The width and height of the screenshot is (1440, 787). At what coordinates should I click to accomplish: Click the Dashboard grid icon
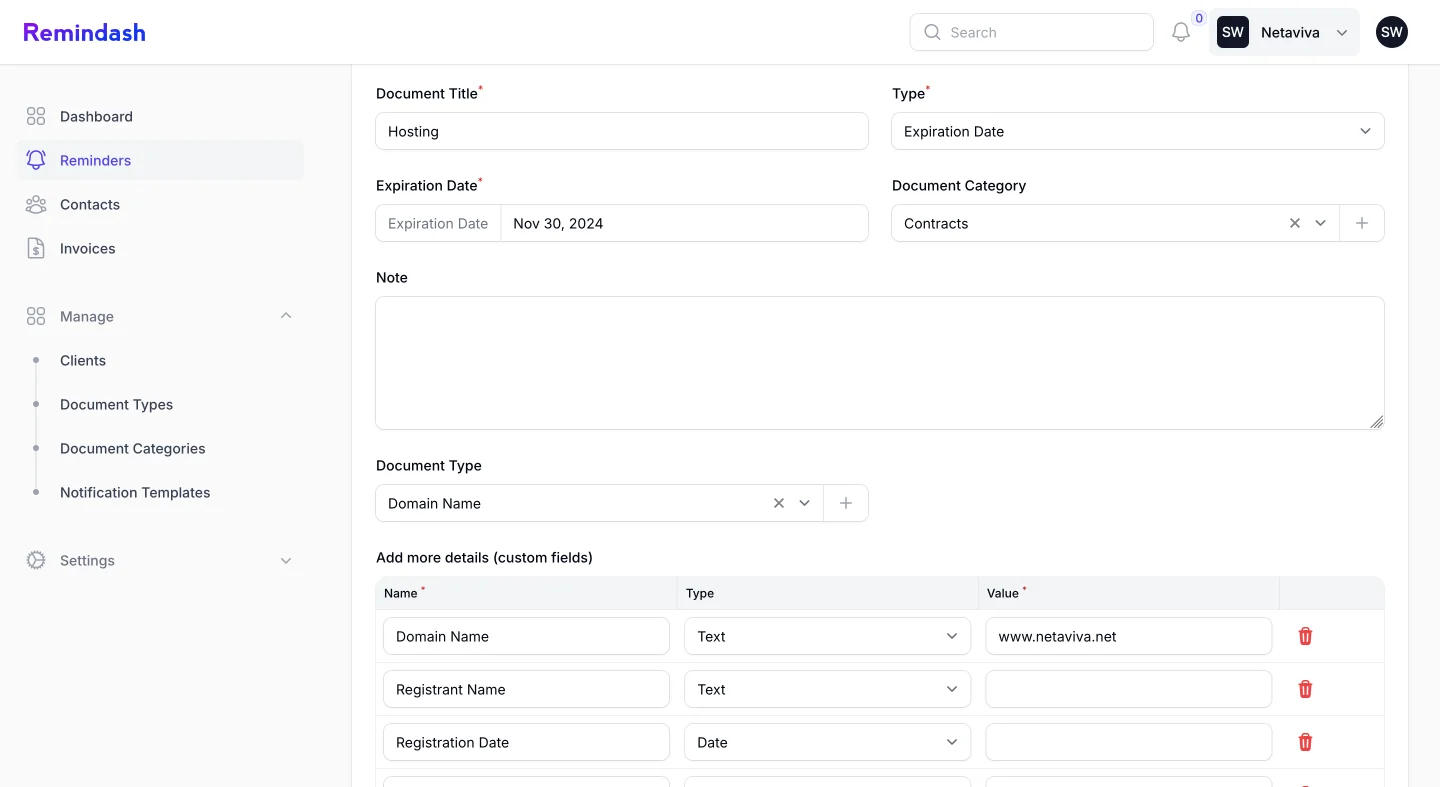[x=36, y=116]
